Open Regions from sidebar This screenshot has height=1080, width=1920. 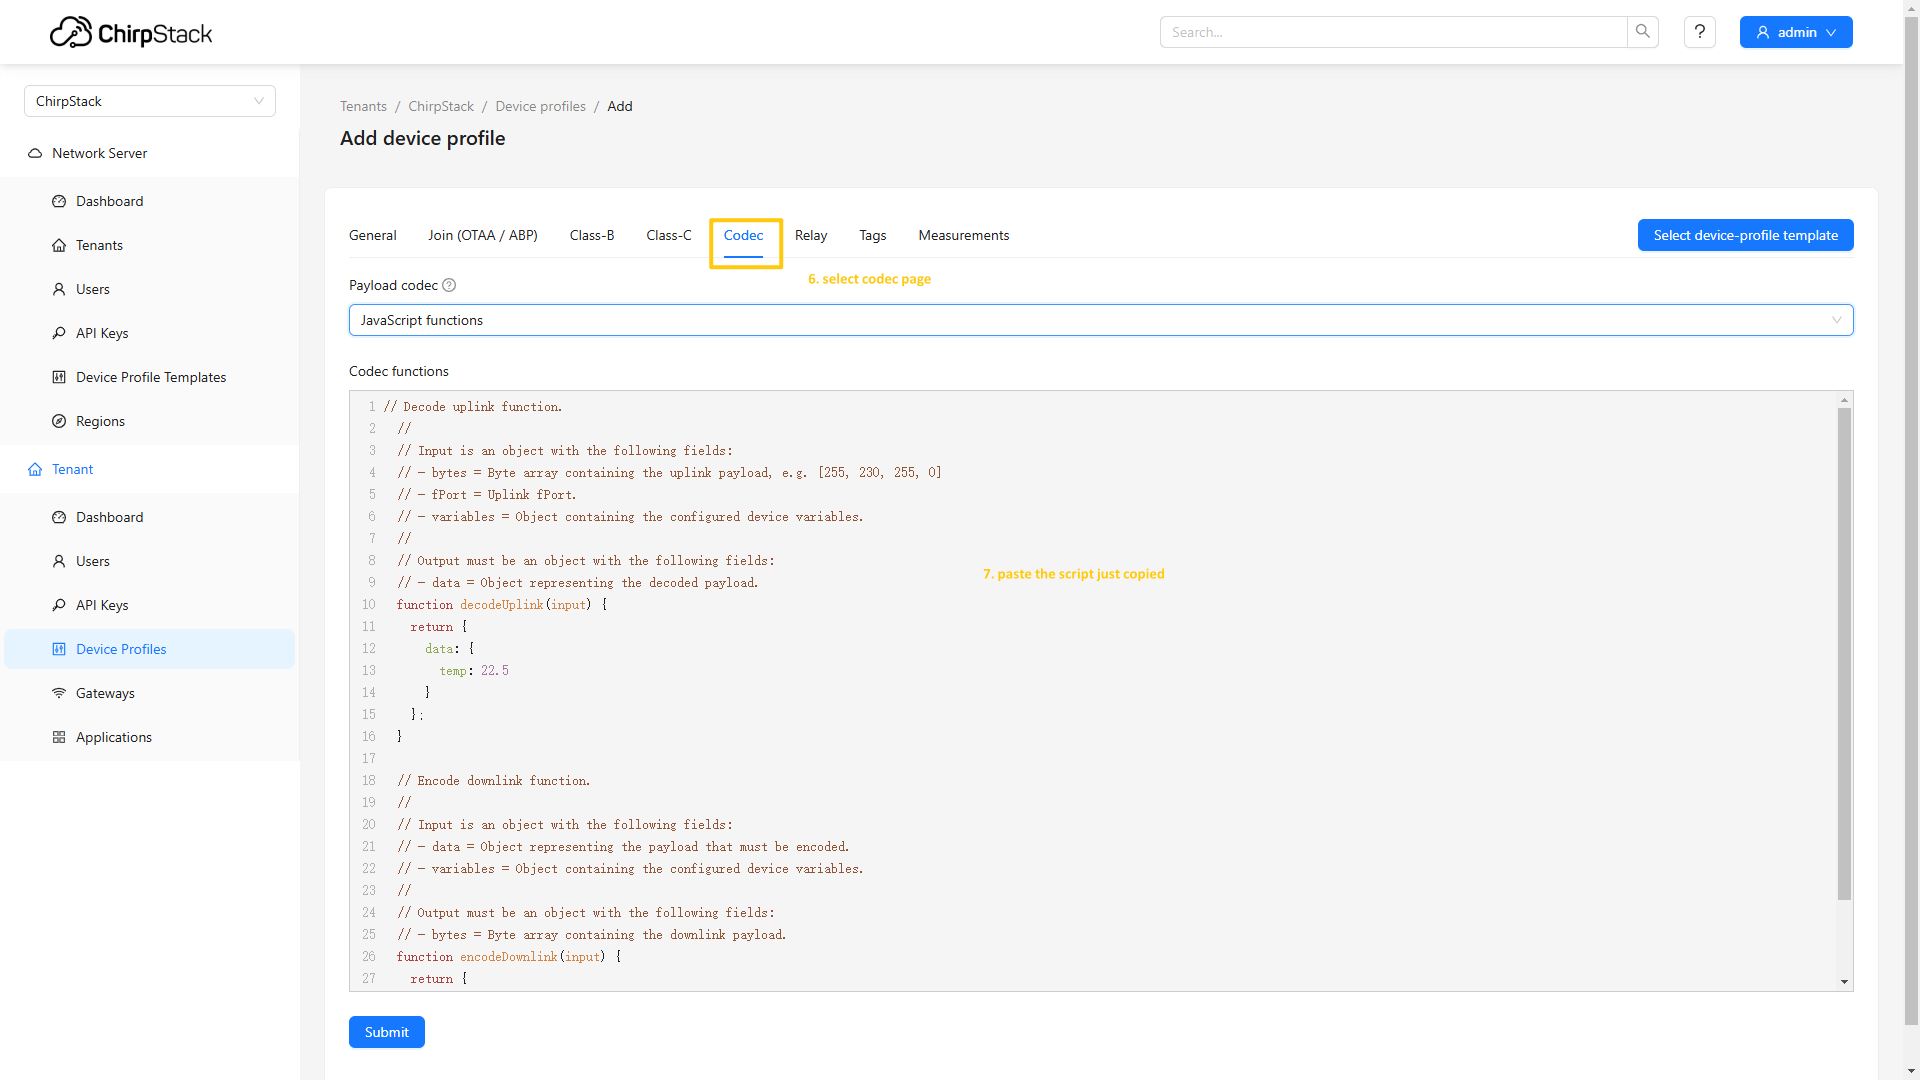(100, 421)
